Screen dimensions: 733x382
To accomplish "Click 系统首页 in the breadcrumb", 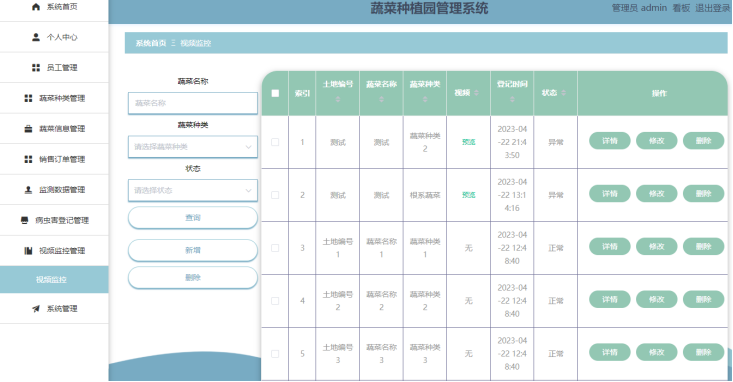I will coord(151,43).
